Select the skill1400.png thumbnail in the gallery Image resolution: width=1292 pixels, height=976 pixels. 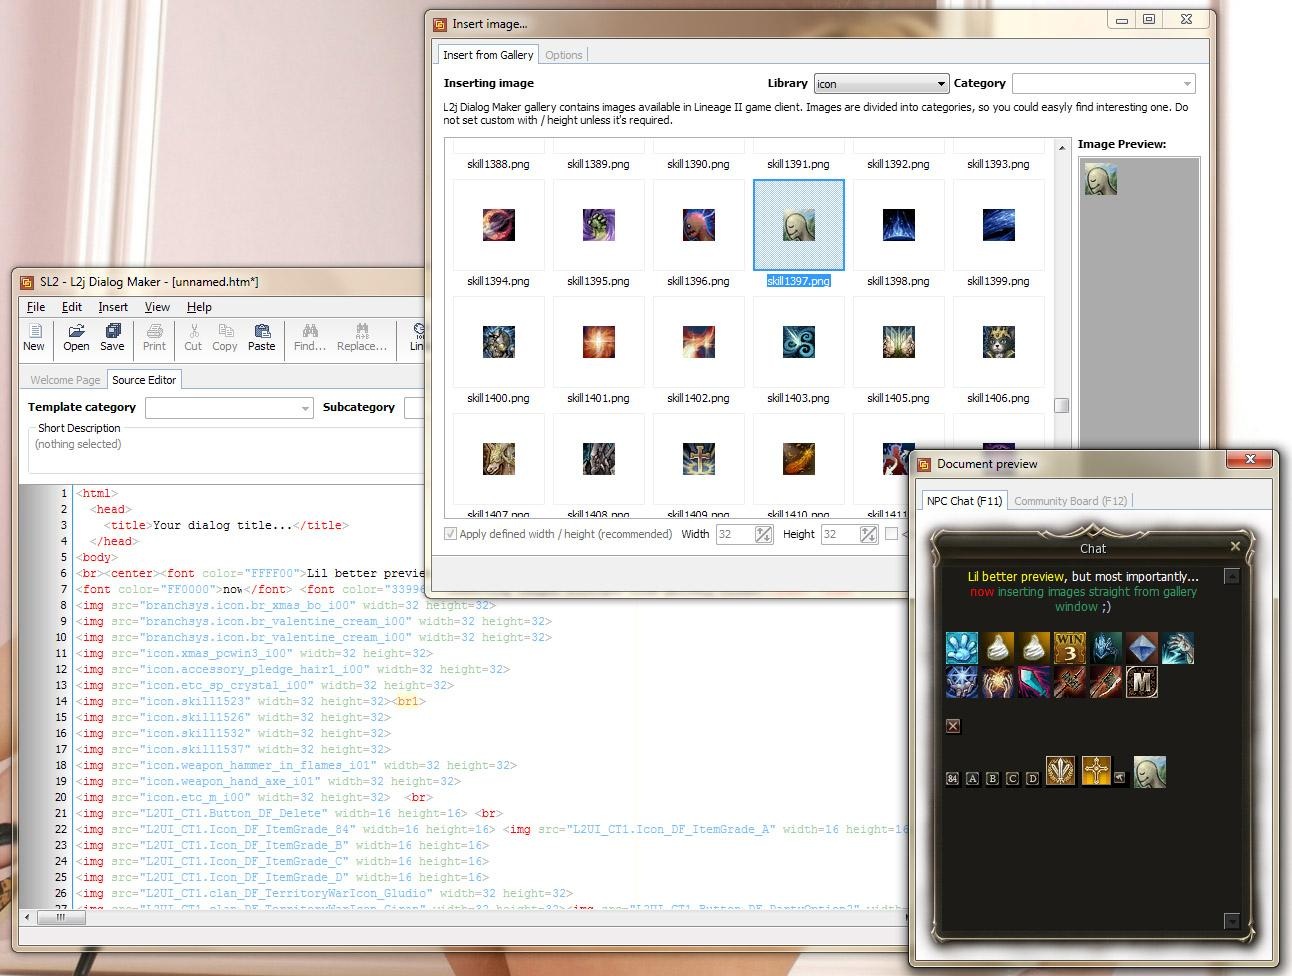click(x=498, y=341)
